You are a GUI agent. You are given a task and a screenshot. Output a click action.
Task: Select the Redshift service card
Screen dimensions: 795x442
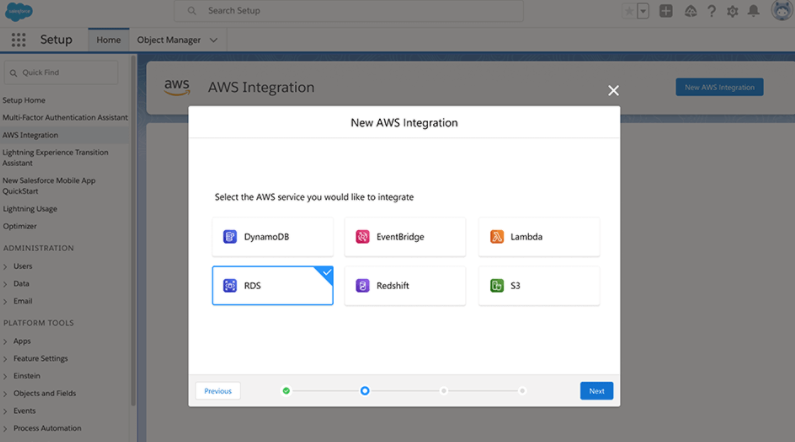tap(405, 285)
